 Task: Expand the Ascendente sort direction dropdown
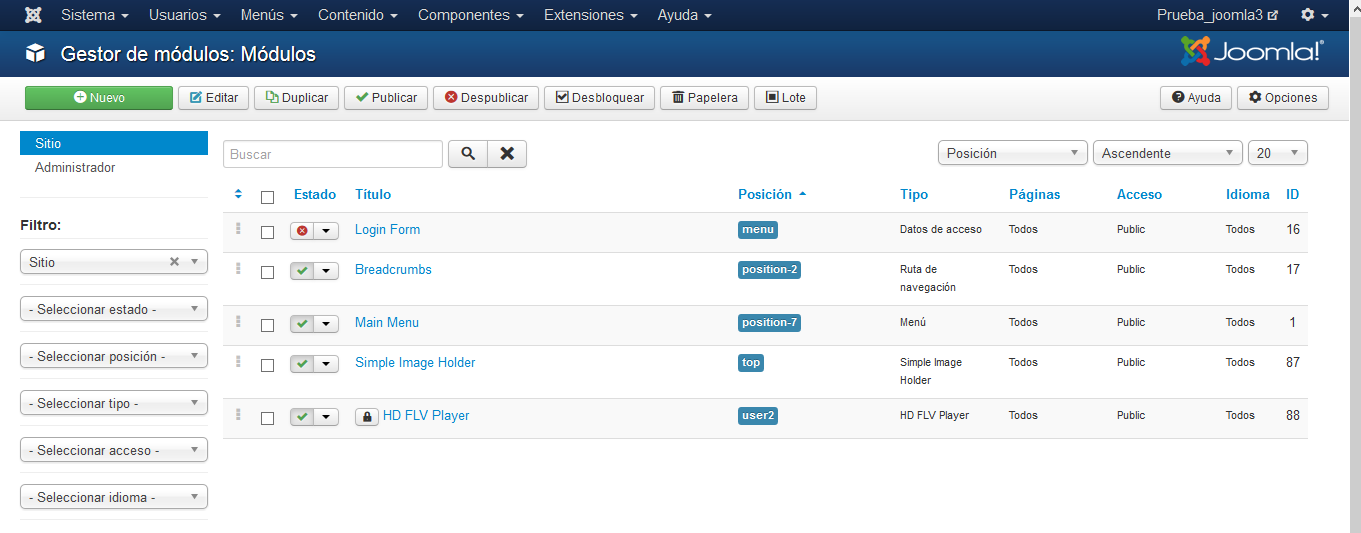(1167, 154)
